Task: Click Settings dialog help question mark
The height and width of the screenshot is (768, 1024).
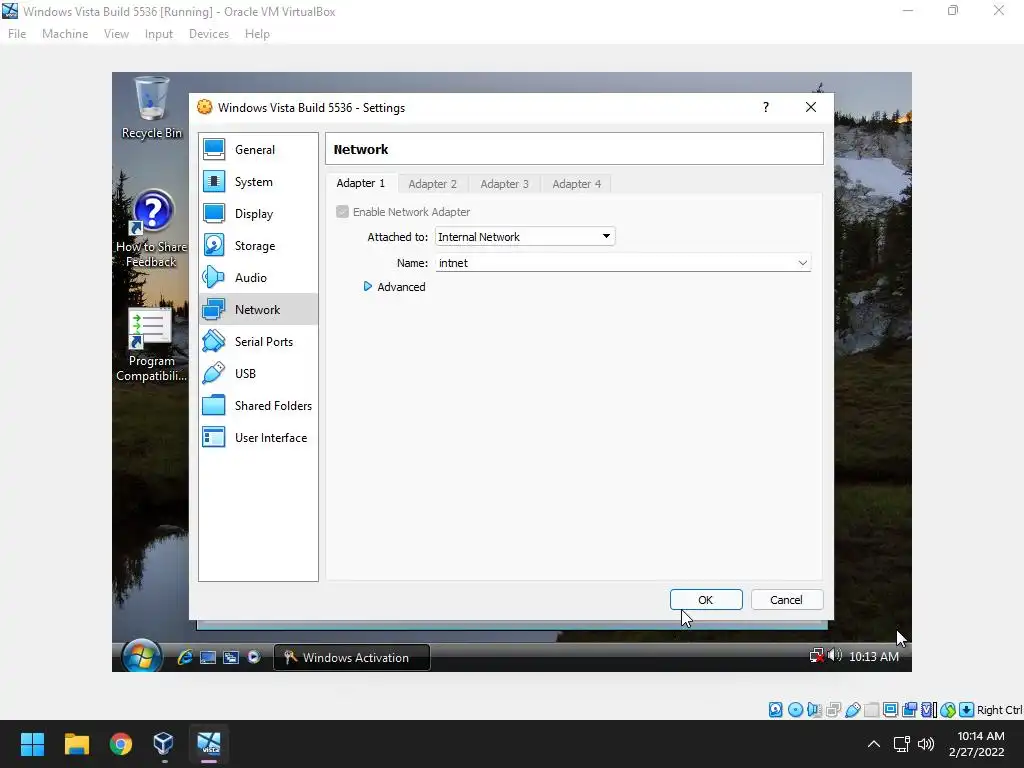Action: (x=766, y=107)
